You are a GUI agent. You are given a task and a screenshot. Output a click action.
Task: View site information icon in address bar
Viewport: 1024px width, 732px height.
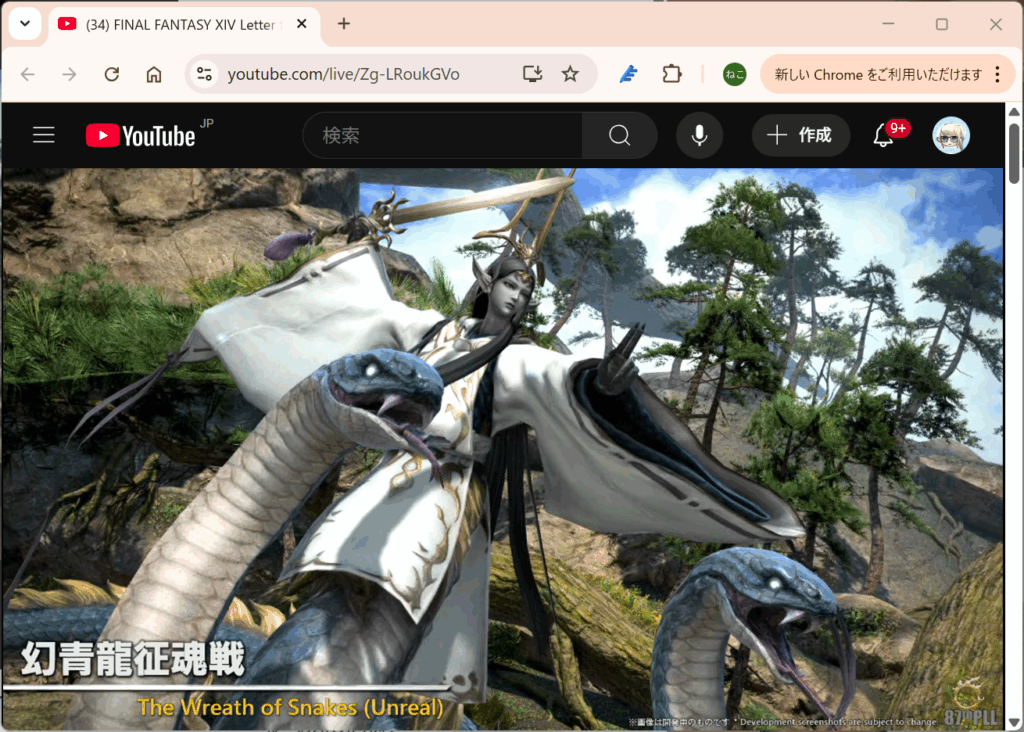coord(204,74)
